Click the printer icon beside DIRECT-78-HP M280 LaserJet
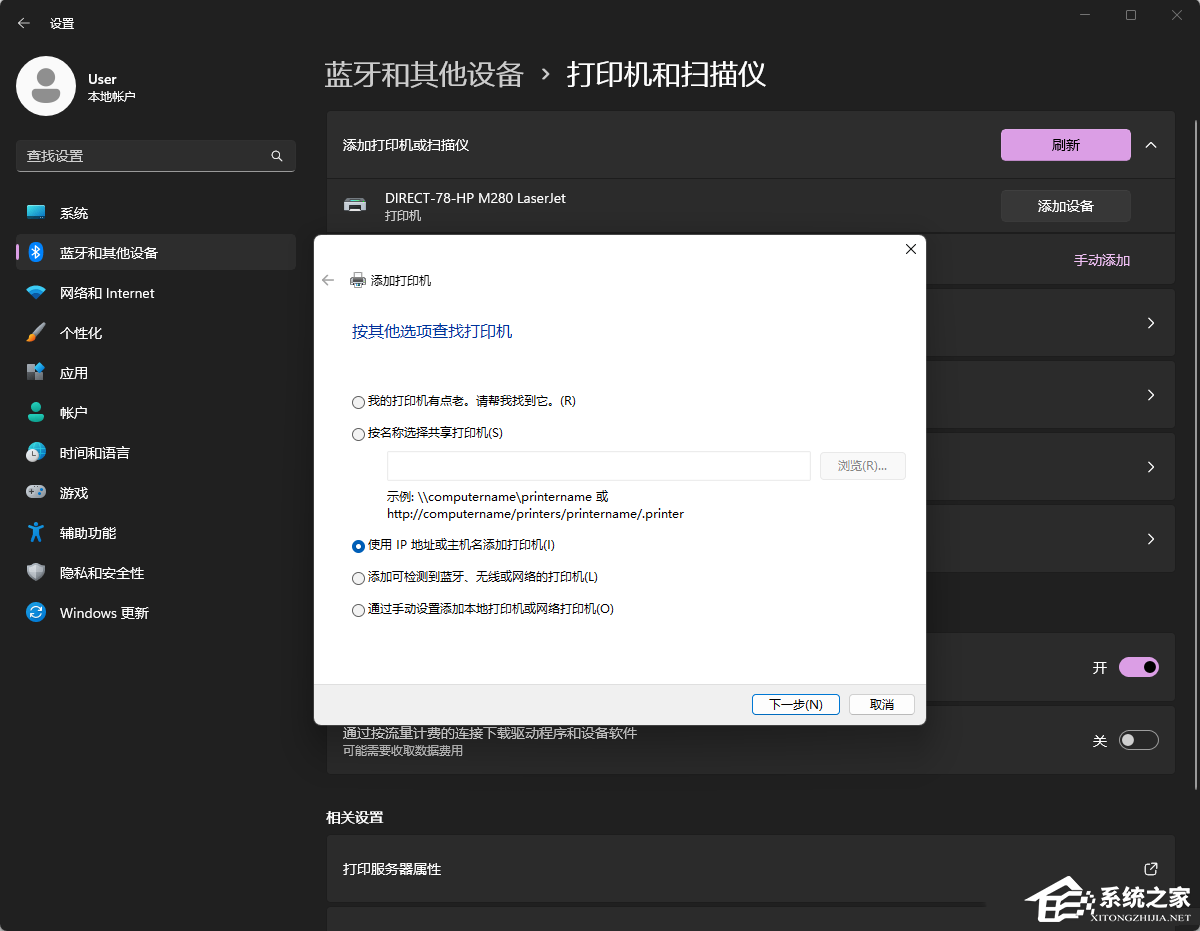This screenshot has height=931, width=1200. 355,205
